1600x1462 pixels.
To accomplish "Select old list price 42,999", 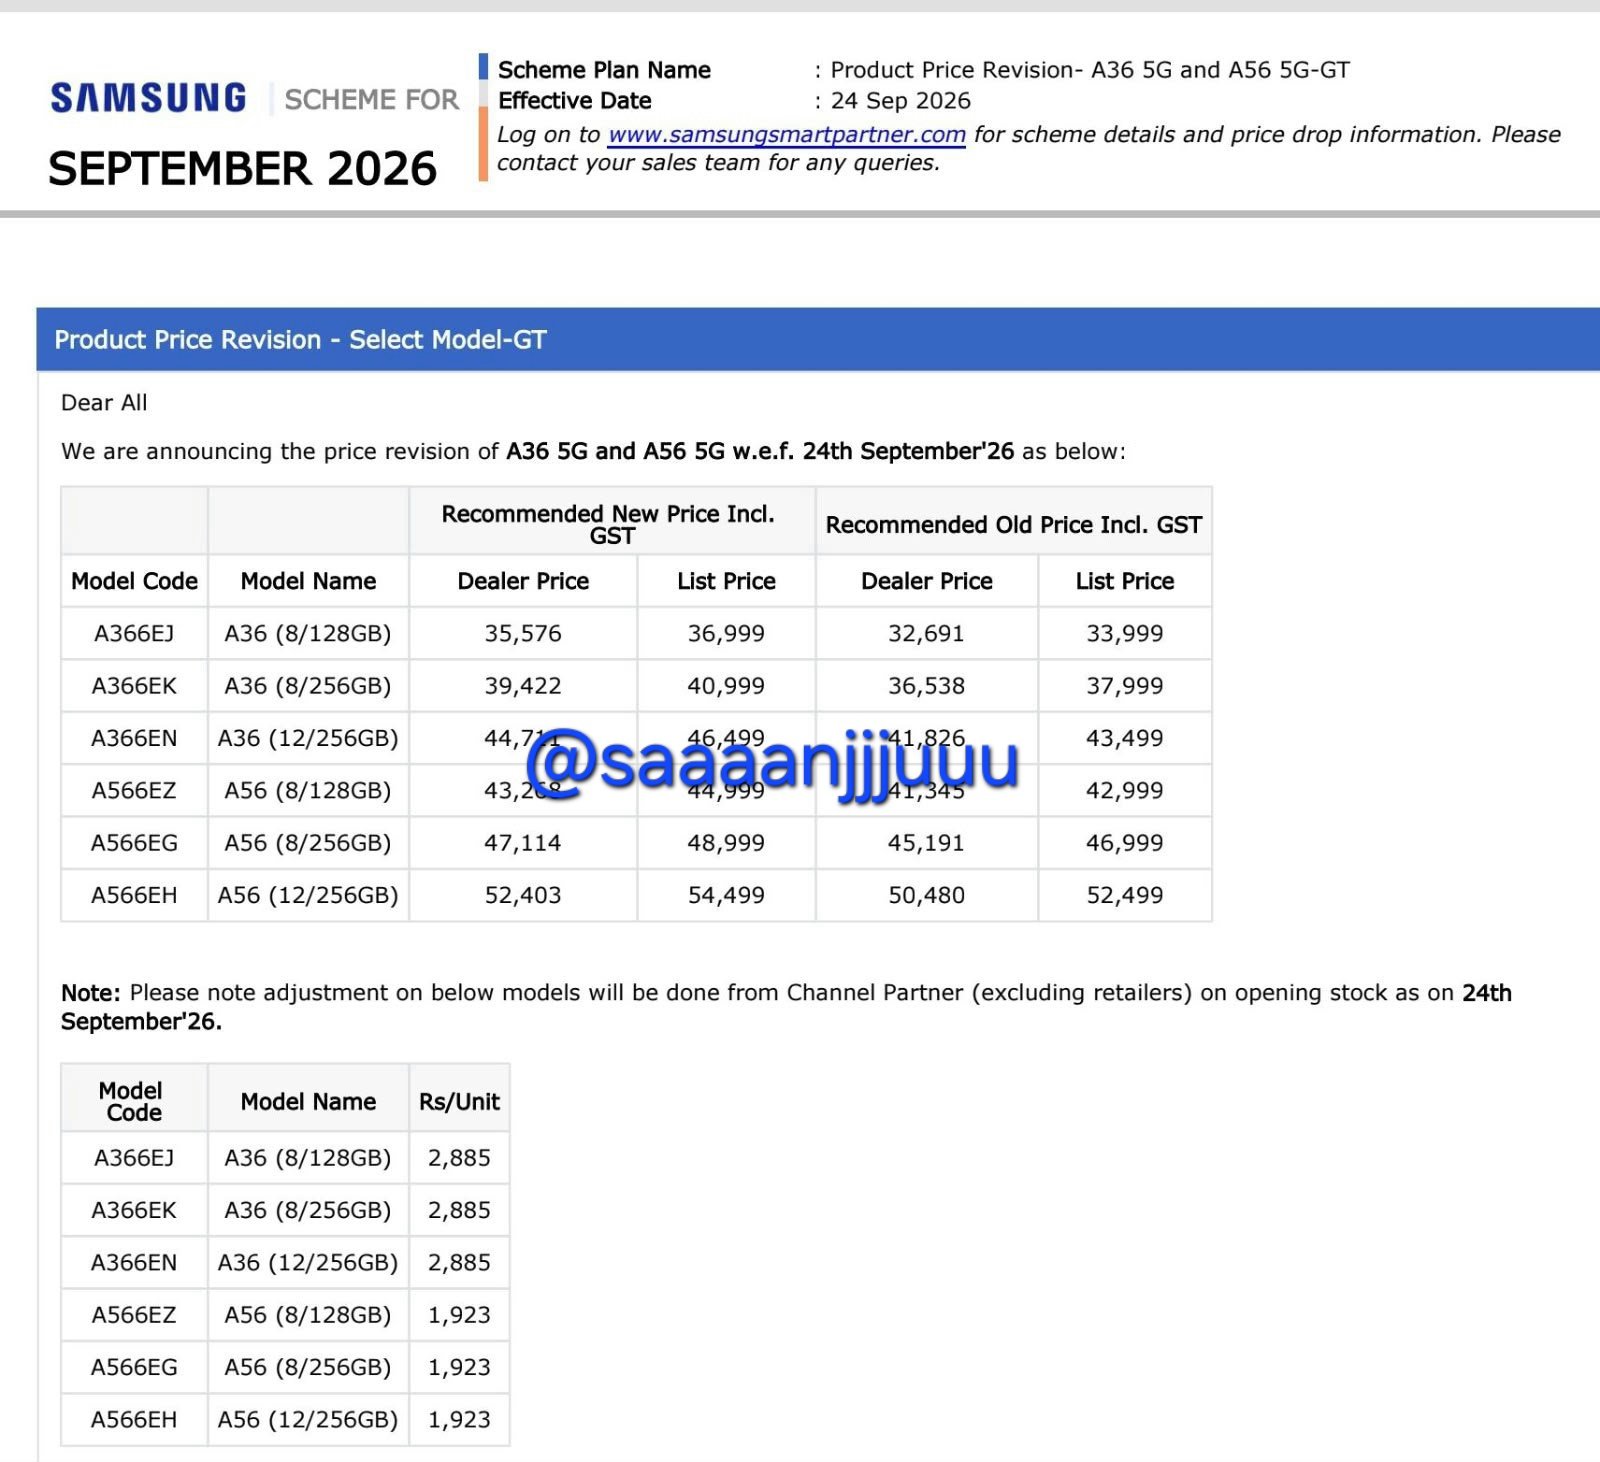I will pos(1125,791).
